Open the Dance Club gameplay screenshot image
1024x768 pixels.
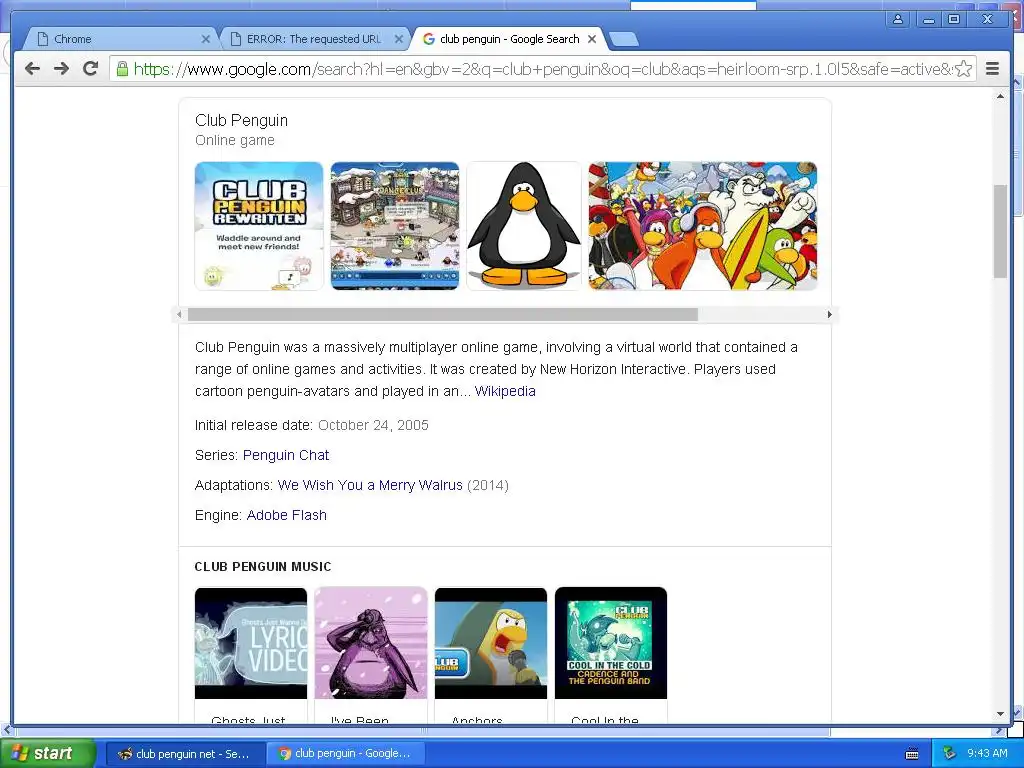click(x=394, y=225)
